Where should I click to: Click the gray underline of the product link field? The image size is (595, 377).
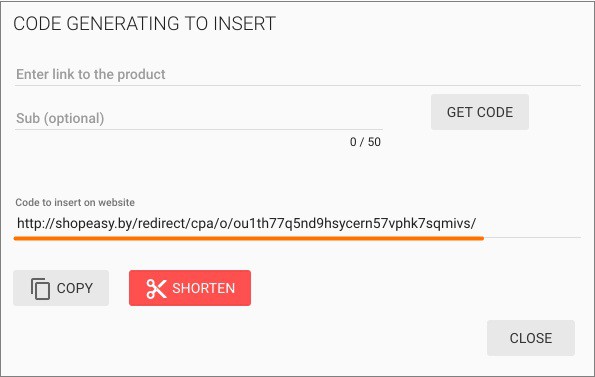click(x=298, y=86)
